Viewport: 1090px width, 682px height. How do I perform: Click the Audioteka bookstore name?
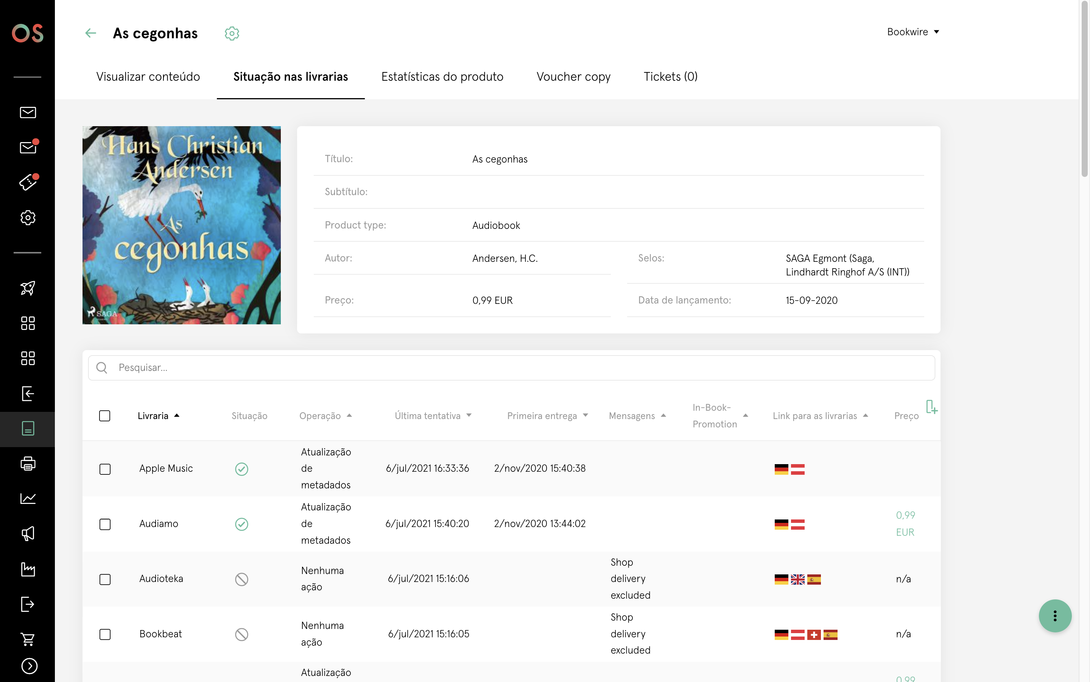click(161, 578)
